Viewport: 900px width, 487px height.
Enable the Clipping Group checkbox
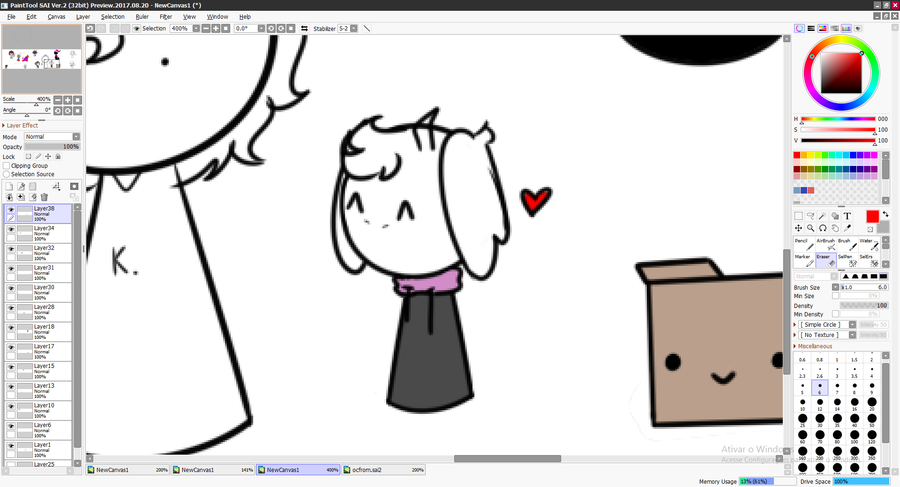point(7,165)
